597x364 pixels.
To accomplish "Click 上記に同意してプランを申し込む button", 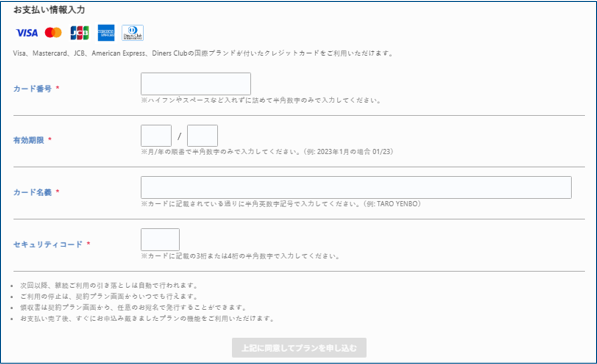I will [299, 348].
